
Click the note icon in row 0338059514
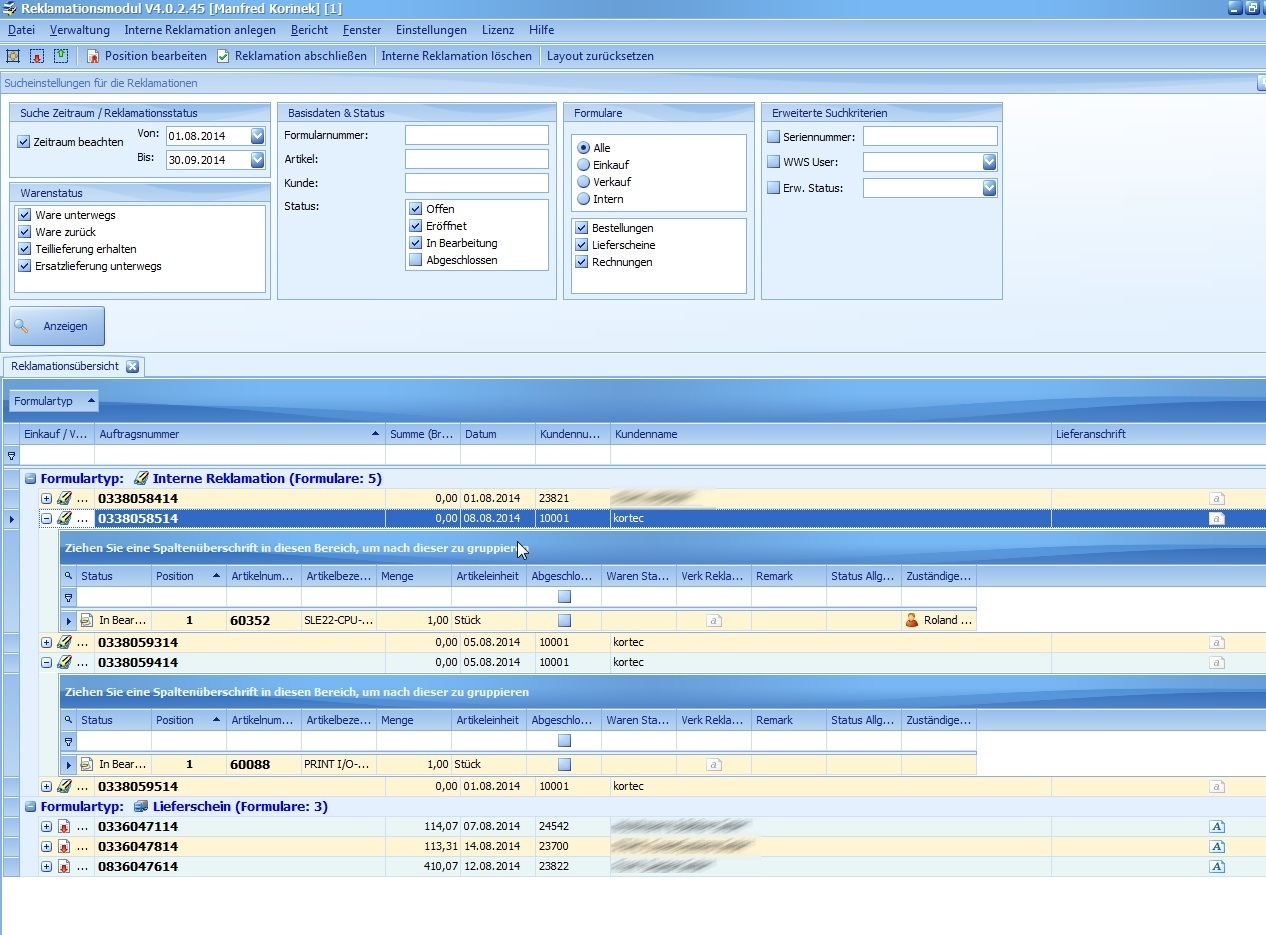coord(1217,786)
